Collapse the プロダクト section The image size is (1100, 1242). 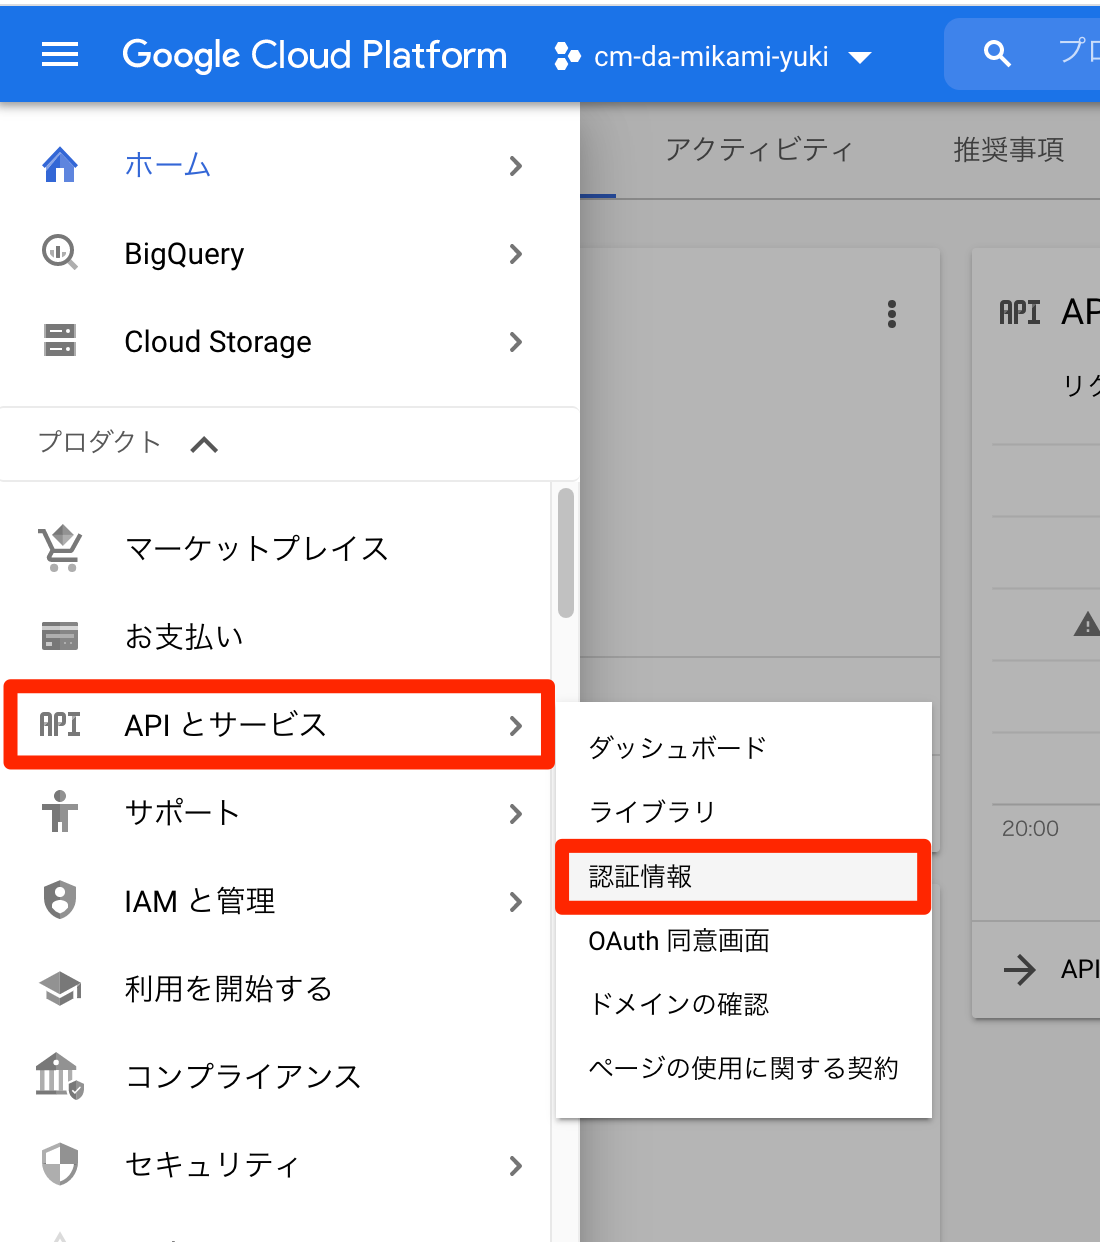coord(205,444)
